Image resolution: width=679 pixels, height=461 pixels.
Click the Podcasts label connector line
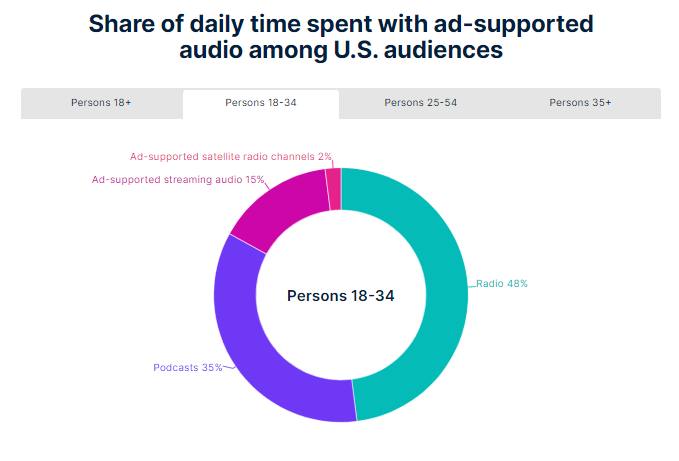pyautogui.click(x=229, y=368)
